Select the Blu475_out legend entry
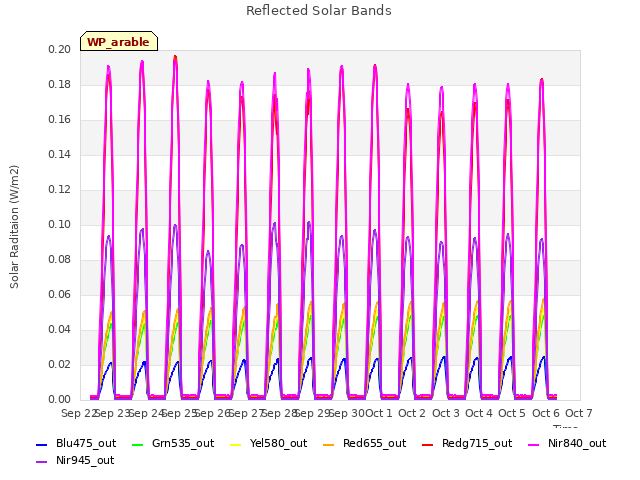The image size is (640, 480). pyautogui.click(x=76, y=443)
